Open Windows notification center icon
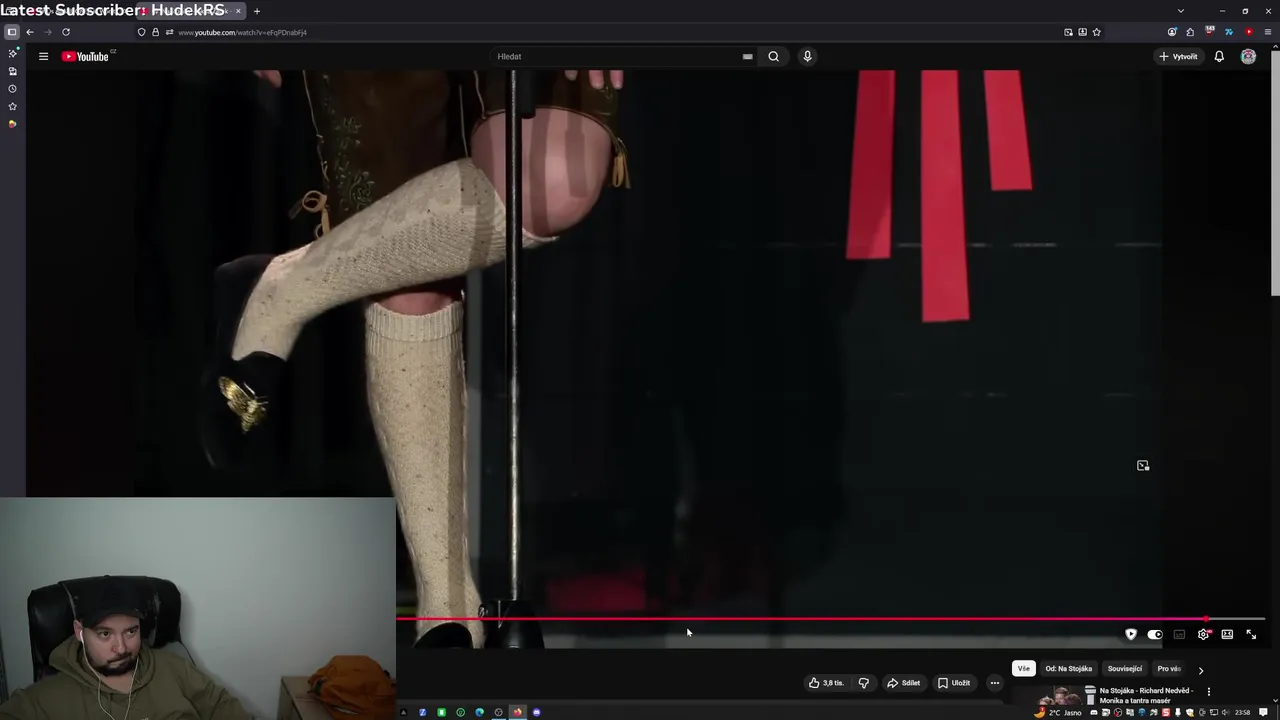 coord(1263,712)
